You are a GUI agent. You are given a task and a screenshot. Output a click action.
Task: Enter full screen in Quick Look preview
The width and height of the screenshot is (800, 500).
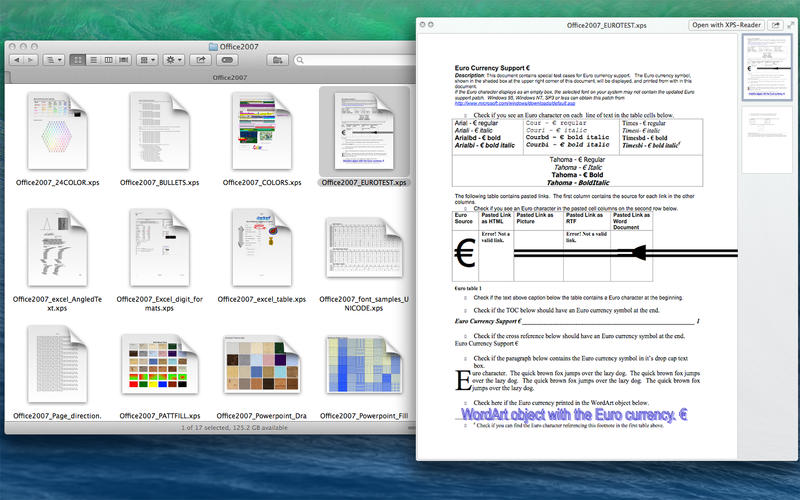pyautogui.click(x=791, y=24)
